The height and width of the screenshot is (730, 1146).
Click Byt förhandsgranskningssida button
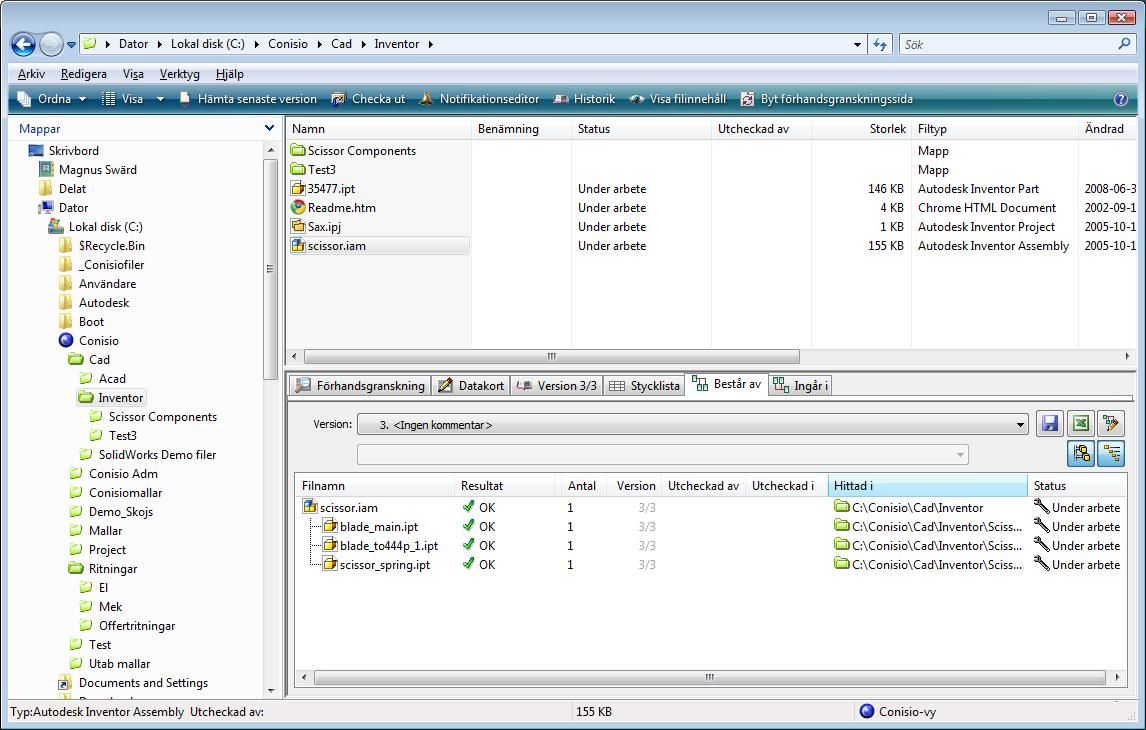tap(827, 99)
